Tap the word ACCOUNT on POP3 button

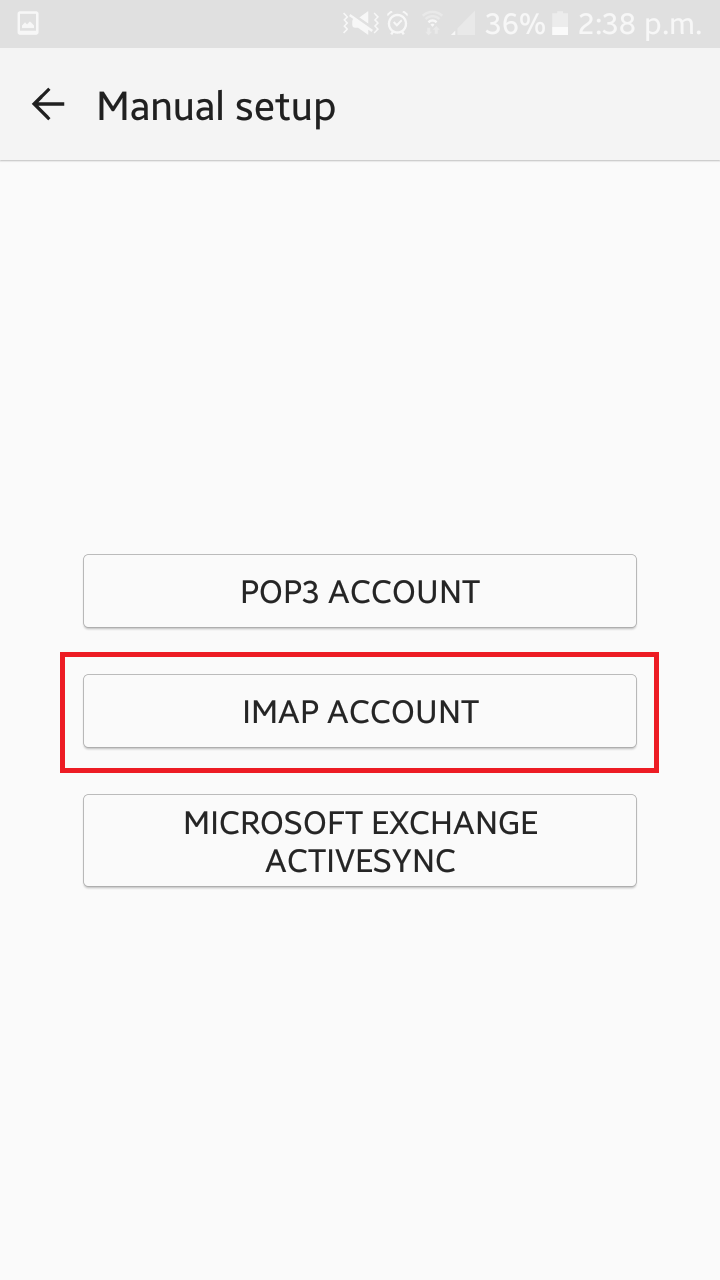(x=404, y=591)
